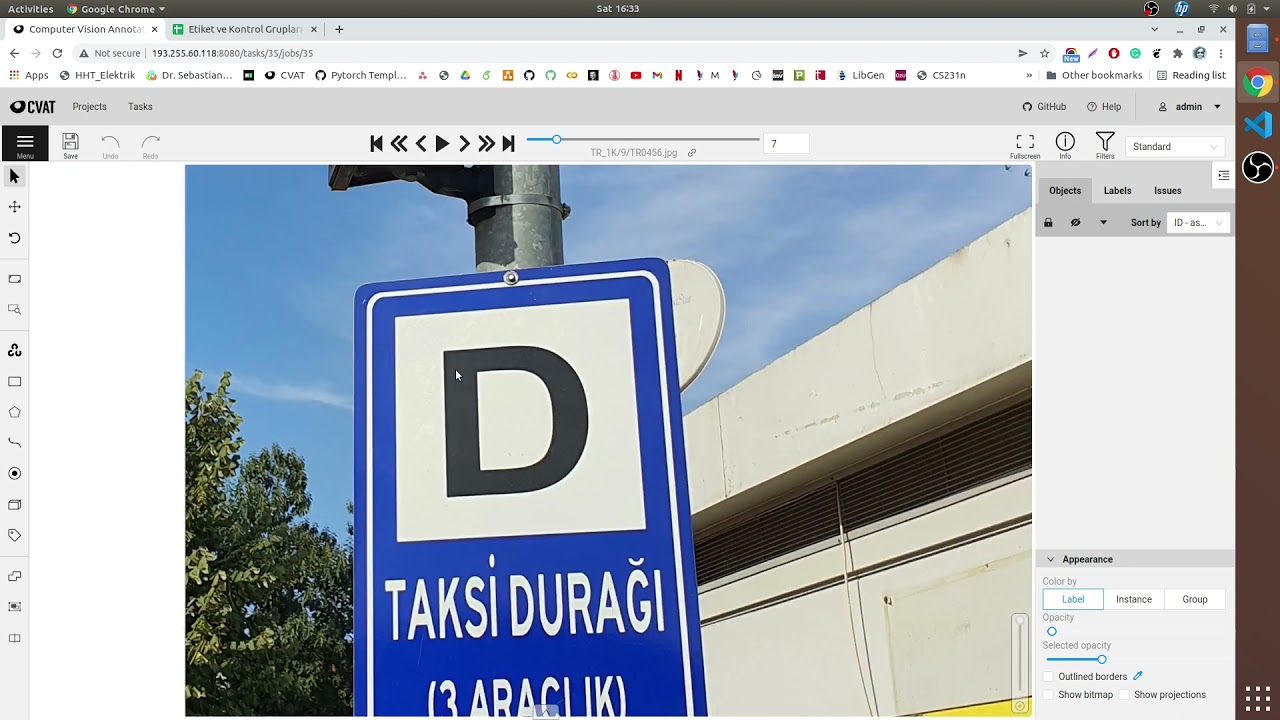Image resolution: width=1280 pixels, height=720 pixels.
Task: Play the frame sequence
Action: coord(442,144)
